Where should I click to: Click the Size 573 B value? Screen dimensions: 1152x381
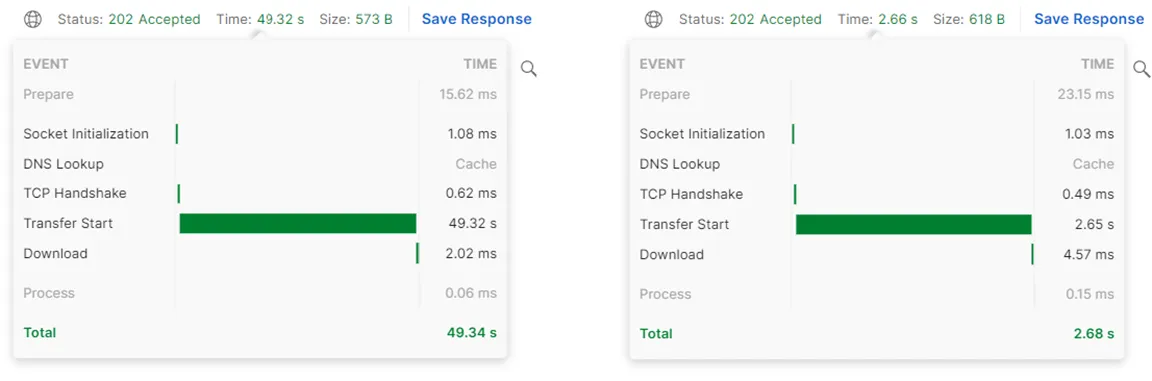(373, 19)
